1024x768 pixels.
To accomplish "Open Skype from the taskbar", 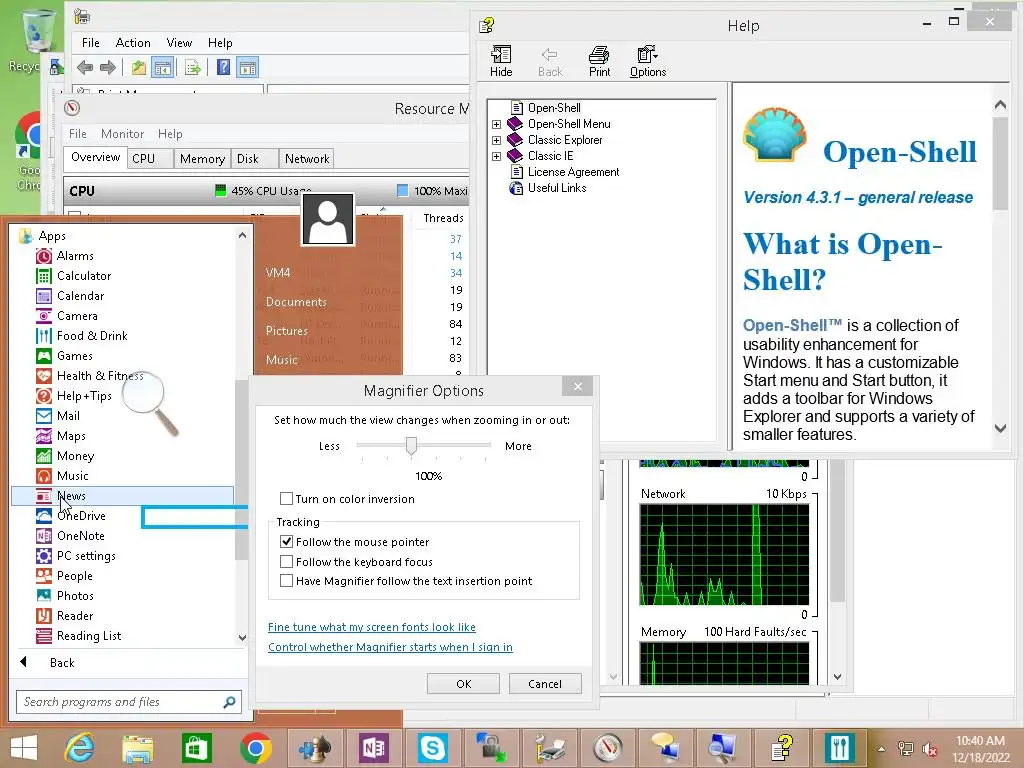I will [432, 748].
